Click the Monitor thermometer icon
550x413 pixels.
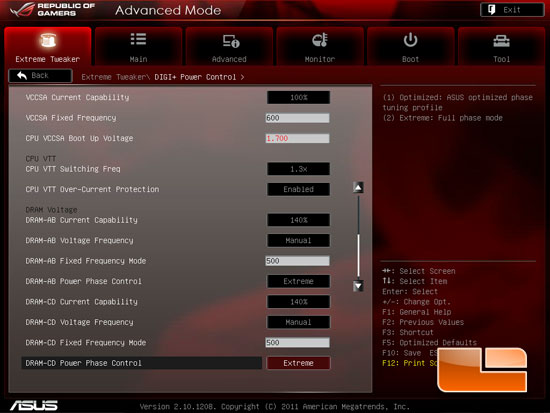click(320, 40)
